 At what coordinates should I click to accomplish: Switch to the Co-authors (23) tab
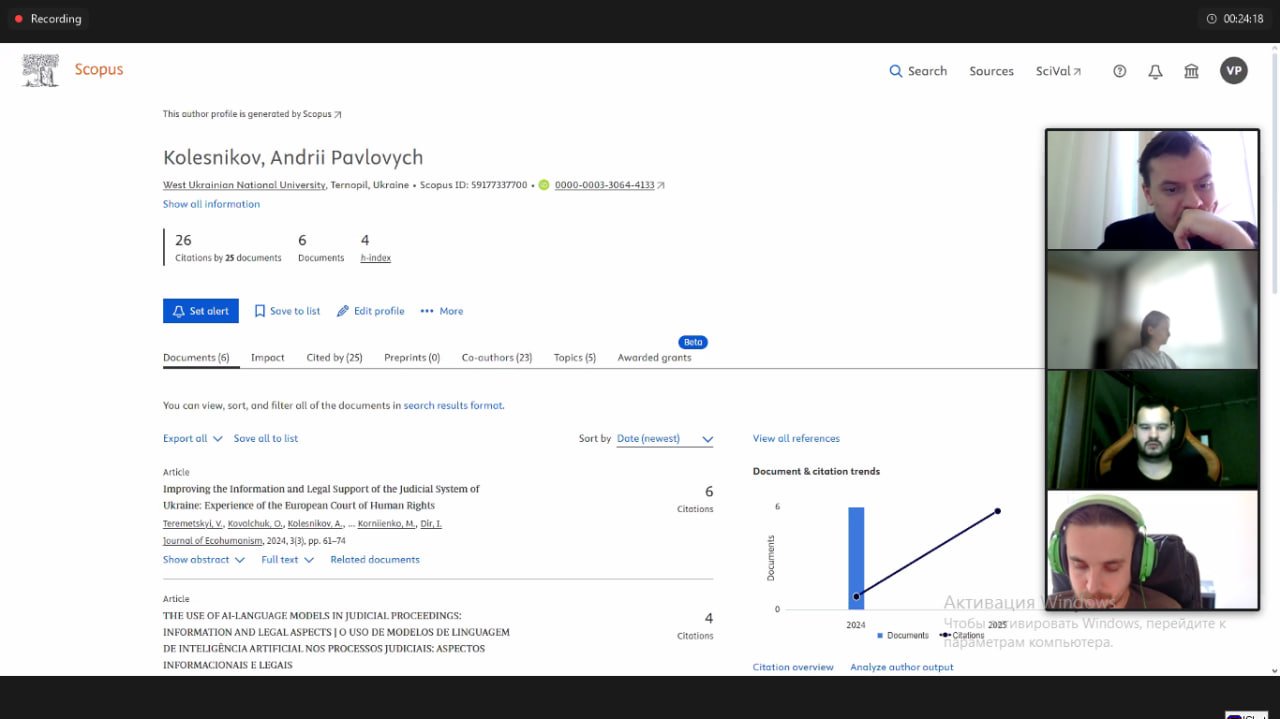pyautogui.click(x=496, y=358)
